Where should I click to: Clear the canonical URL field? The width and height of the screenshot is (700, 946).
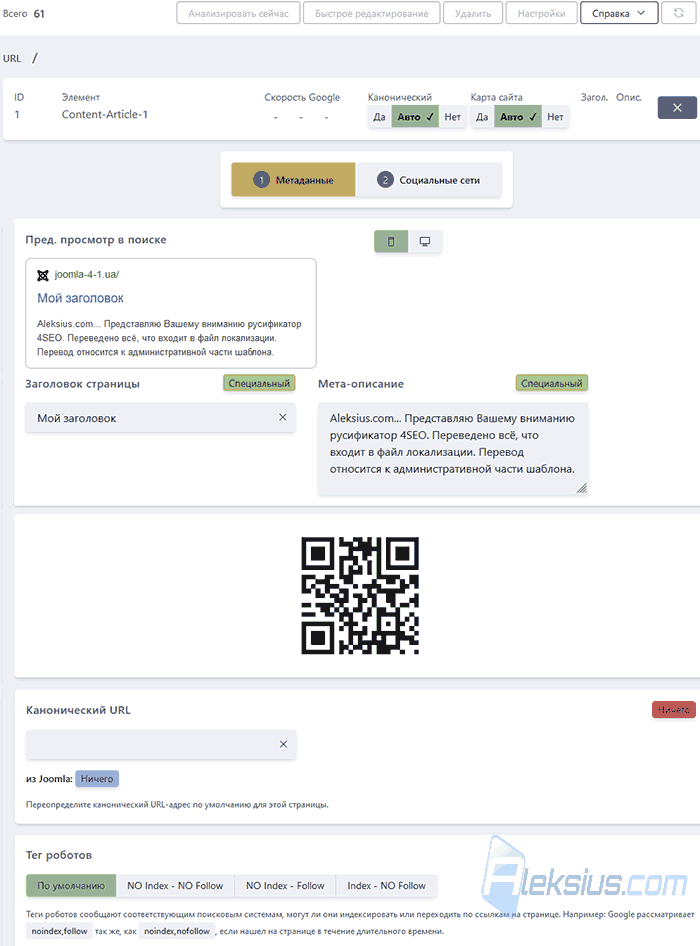[x=283, y=744]
